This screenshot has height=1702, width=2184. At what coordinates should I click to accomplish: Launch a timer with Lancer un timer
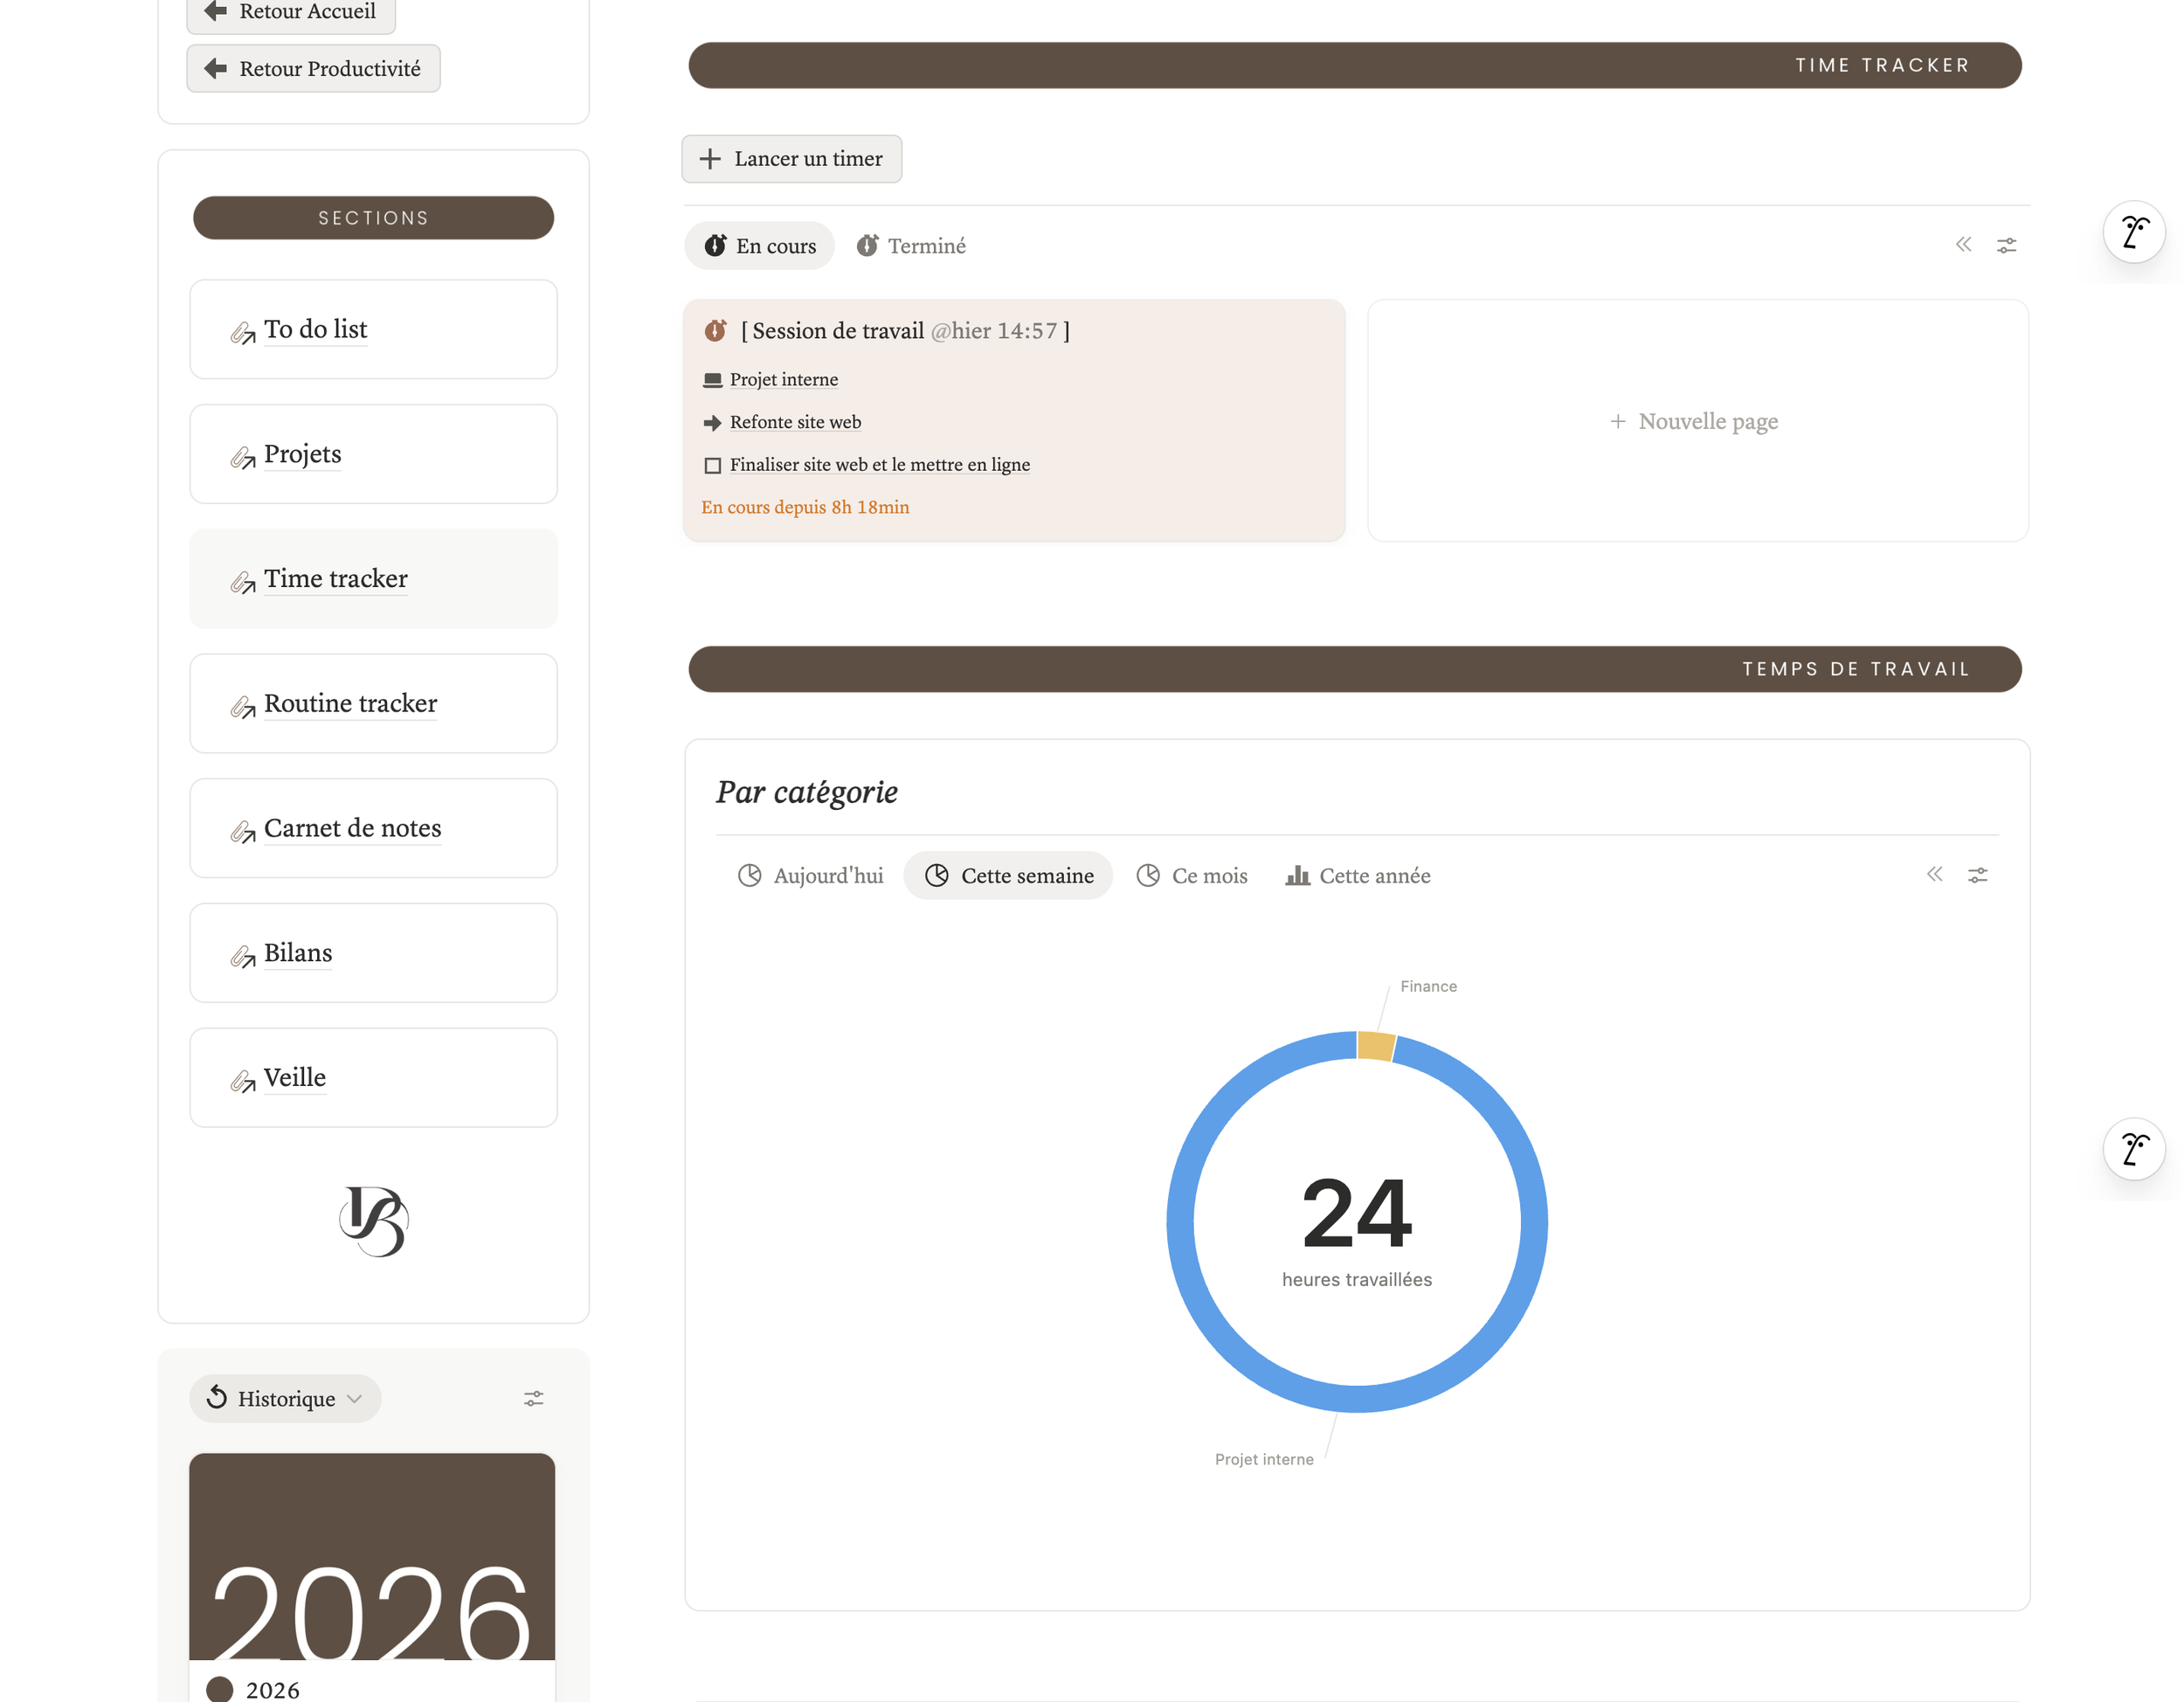pos(791,159)
